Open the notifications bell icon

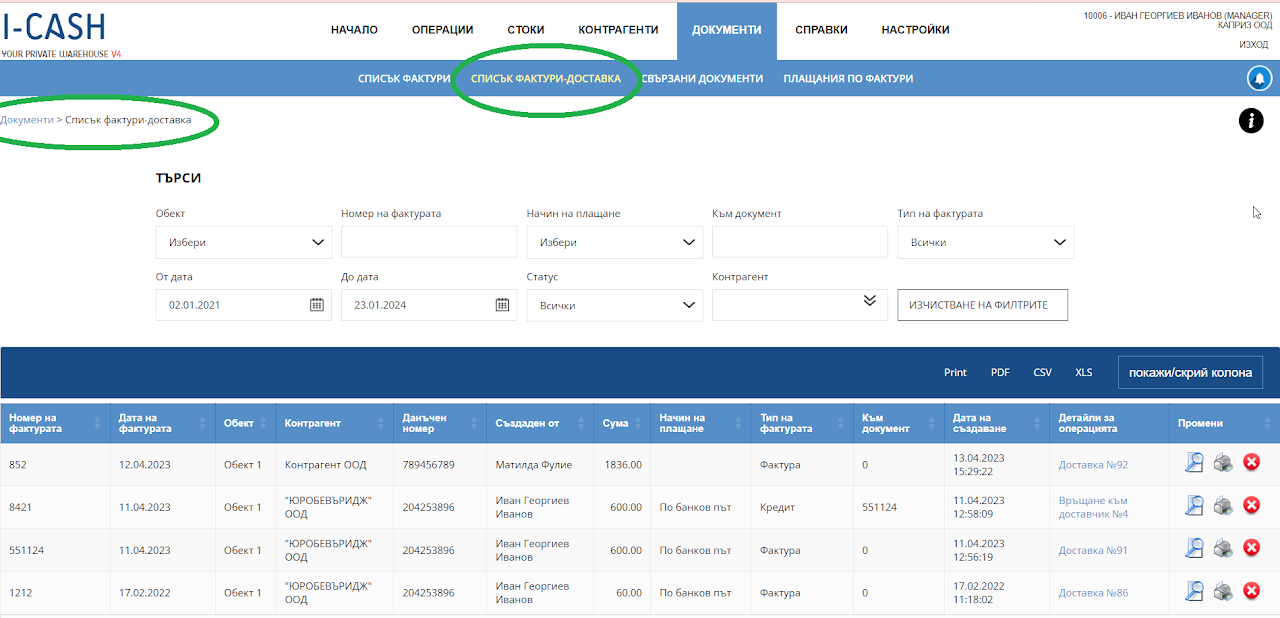point(1260,78)
